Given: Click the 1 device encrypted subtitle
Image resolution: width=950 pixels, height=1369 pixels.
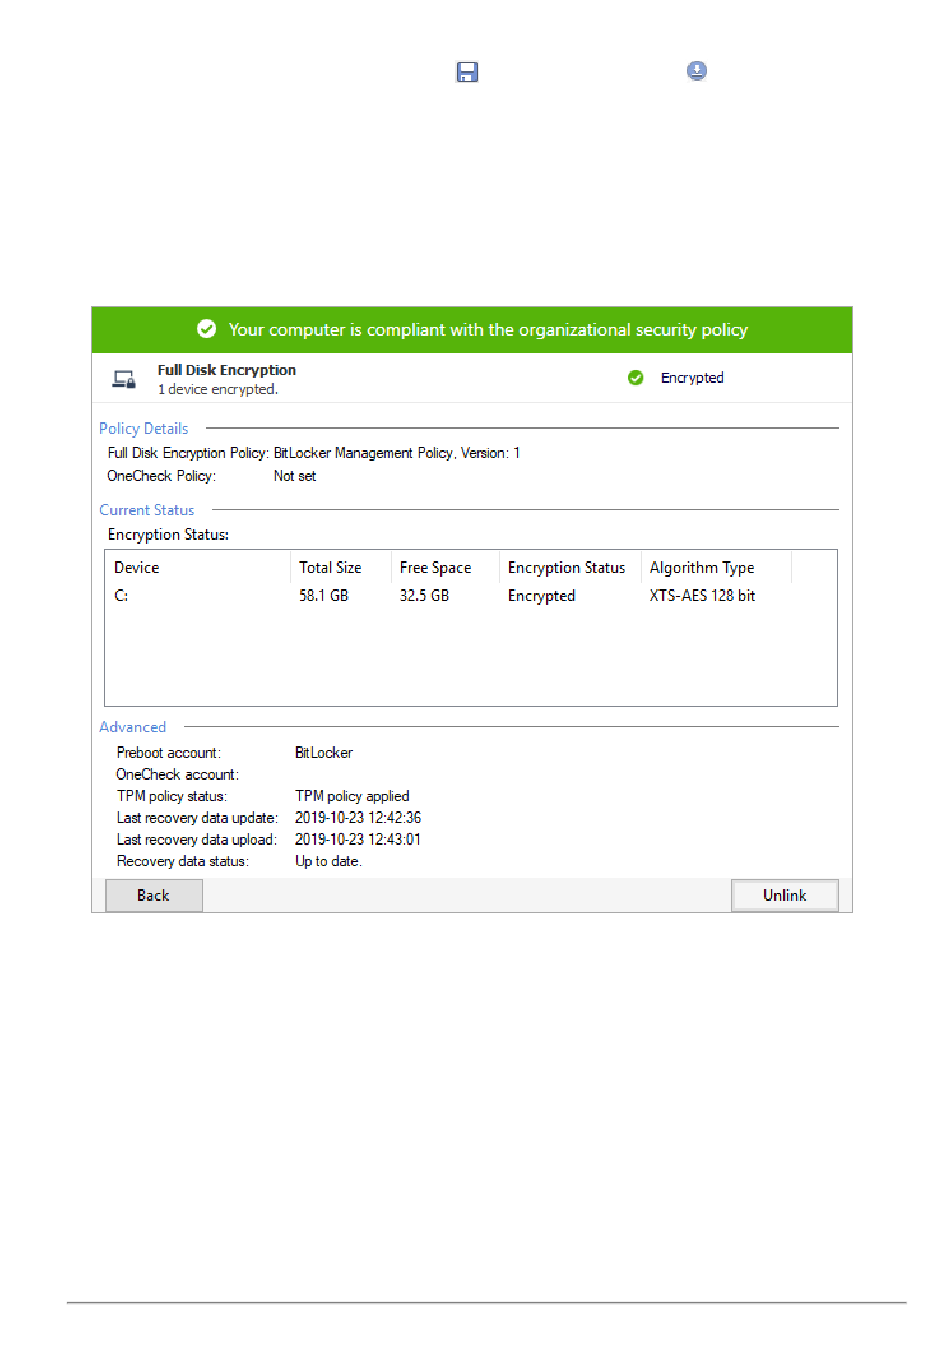Looking at the screenshot, I should pos(218,389).
